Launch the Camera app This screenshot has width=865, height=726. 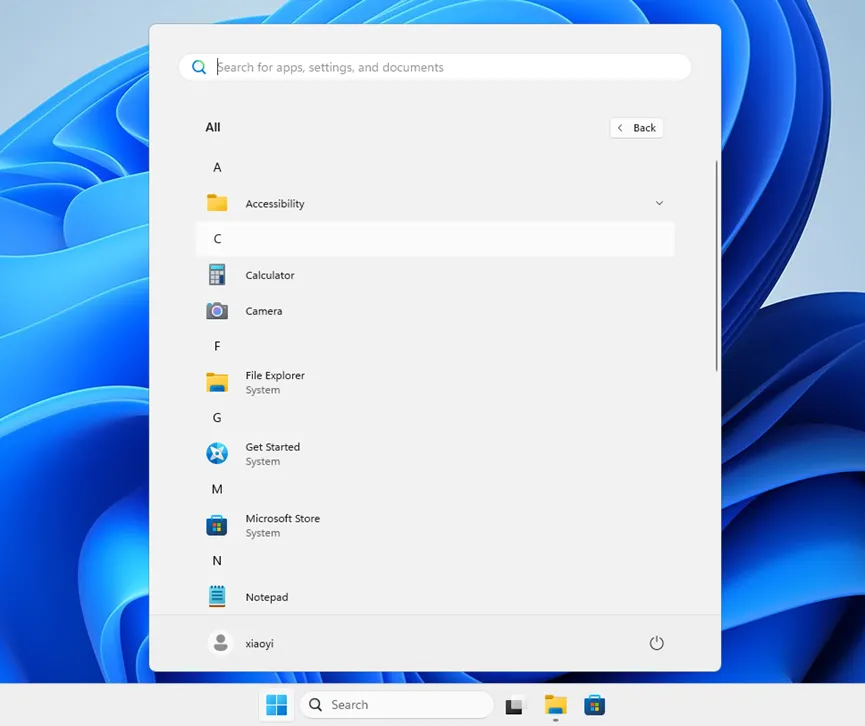point(263,311)
